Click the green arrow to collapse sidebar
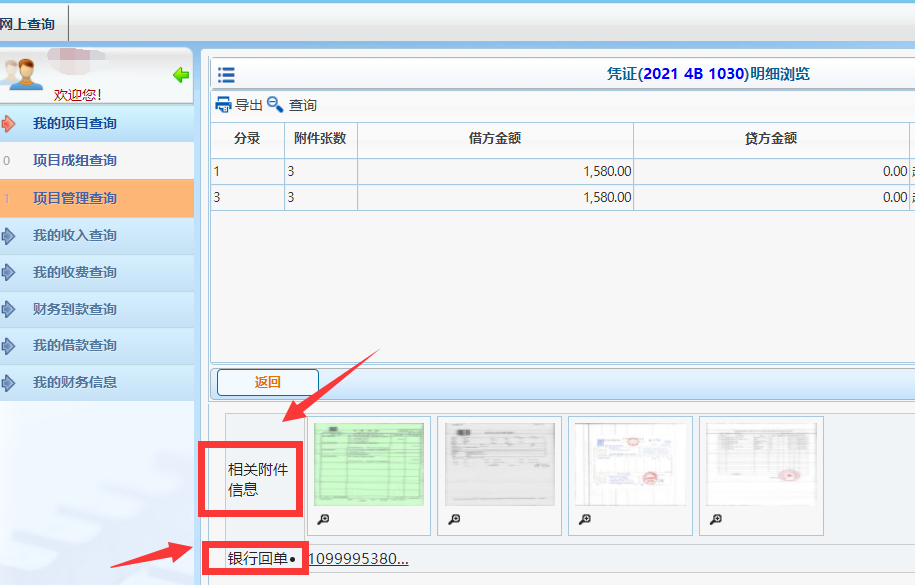 click(181, 75)
